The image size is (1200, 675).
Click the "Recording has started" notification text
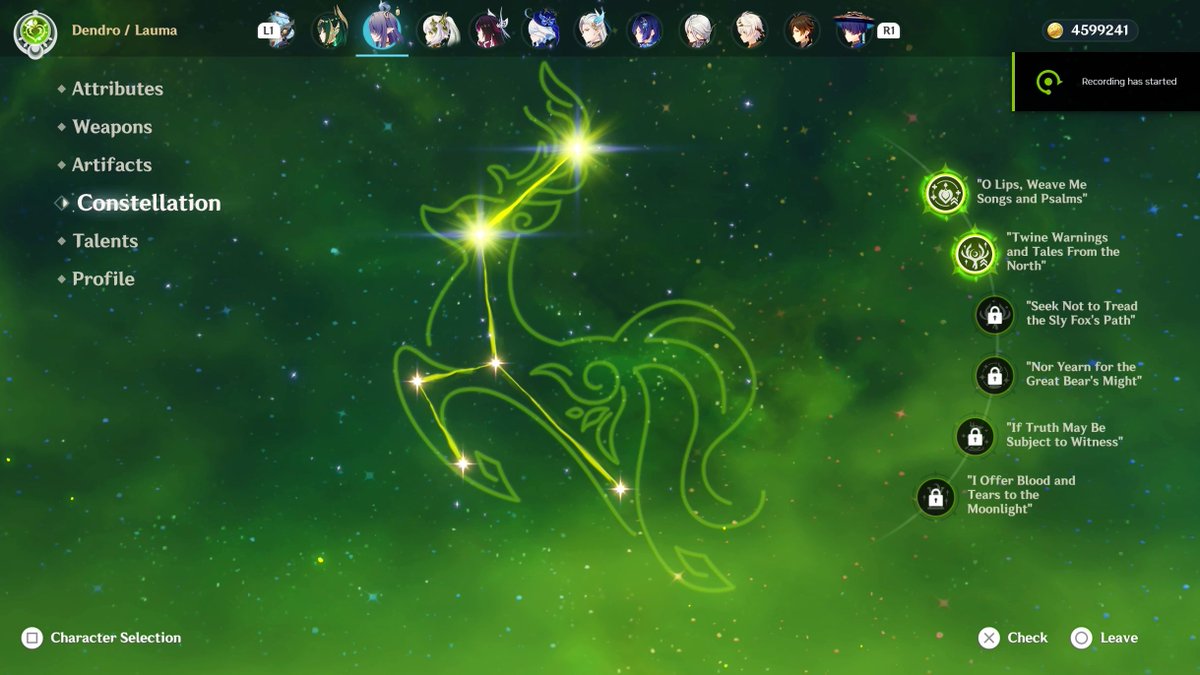1129,82
